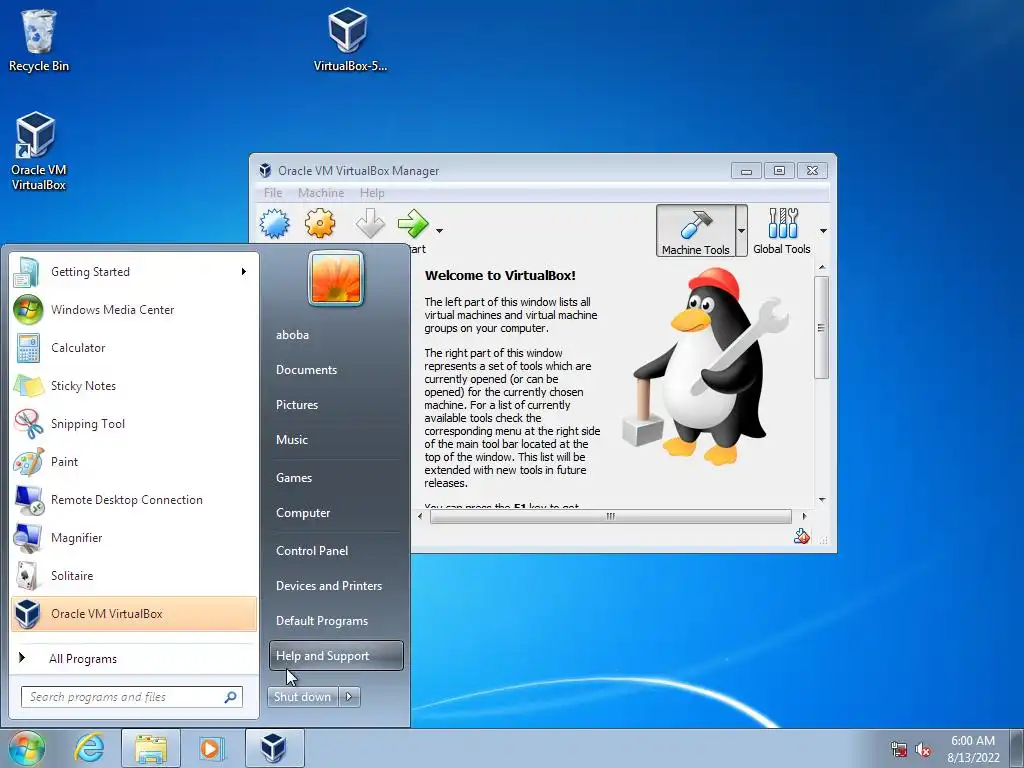The height and width of the screenshot is (768, 1024).
Task: Select the Oracle VM VirtualBox desktop shortcut
Action: pyautogui.click(x=38, y=152)
